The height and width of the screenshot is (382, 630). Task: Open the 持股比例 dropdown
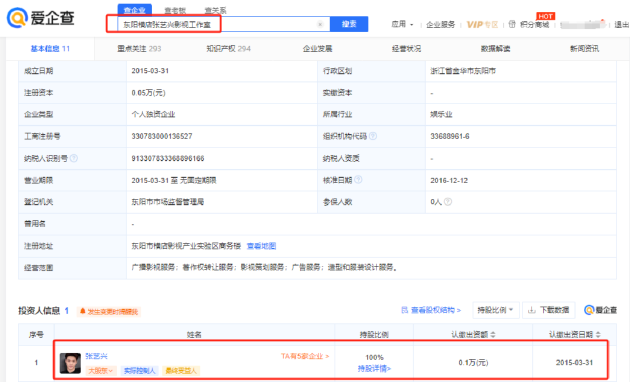click(x=495, y=310)
